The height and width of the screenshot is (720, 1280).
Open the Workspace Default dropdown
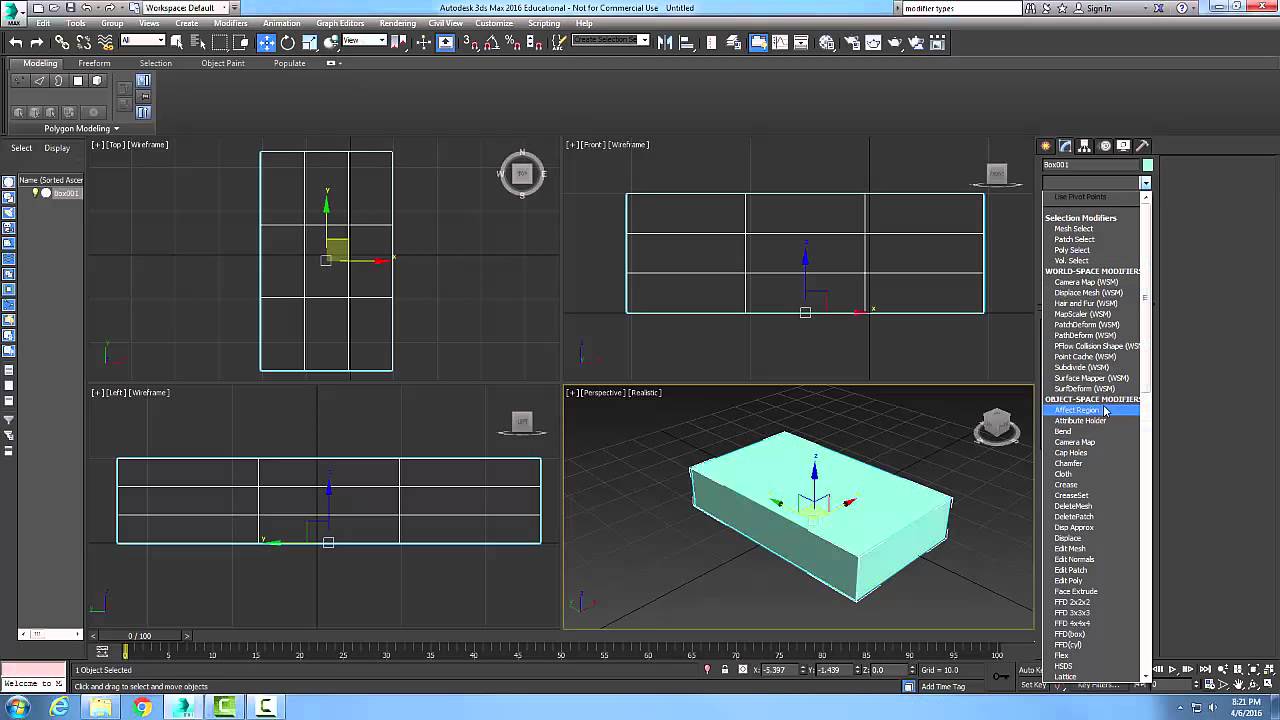pos(185,8)
